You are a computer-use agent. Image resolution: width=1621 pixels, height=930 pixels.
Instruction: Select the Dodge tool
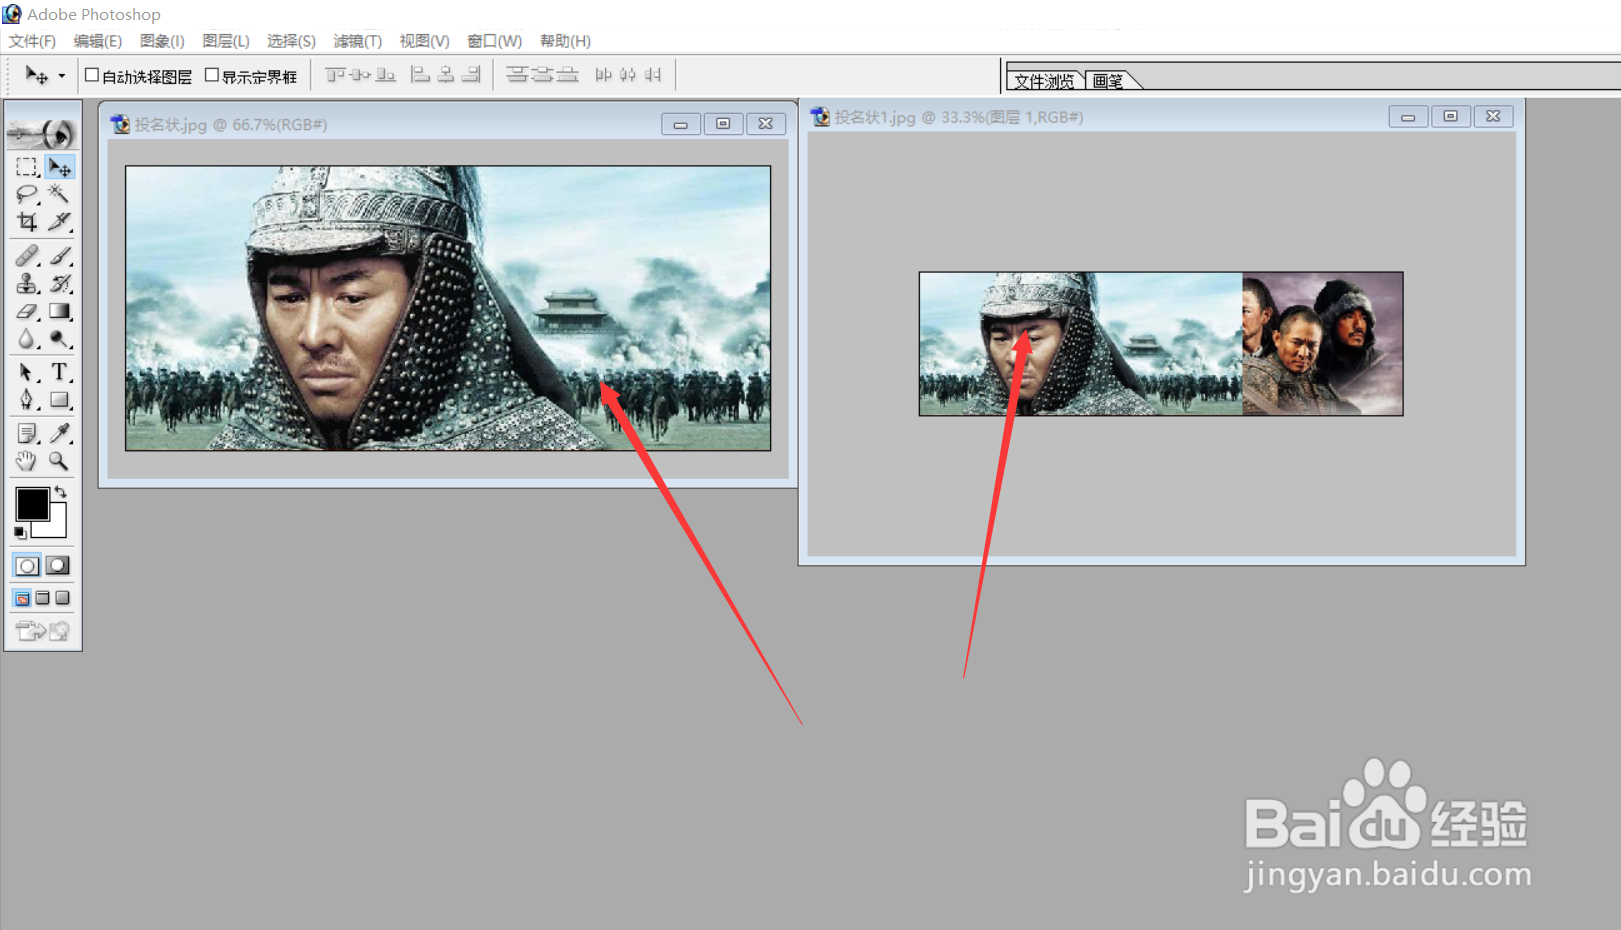click(x=60, y=339)
